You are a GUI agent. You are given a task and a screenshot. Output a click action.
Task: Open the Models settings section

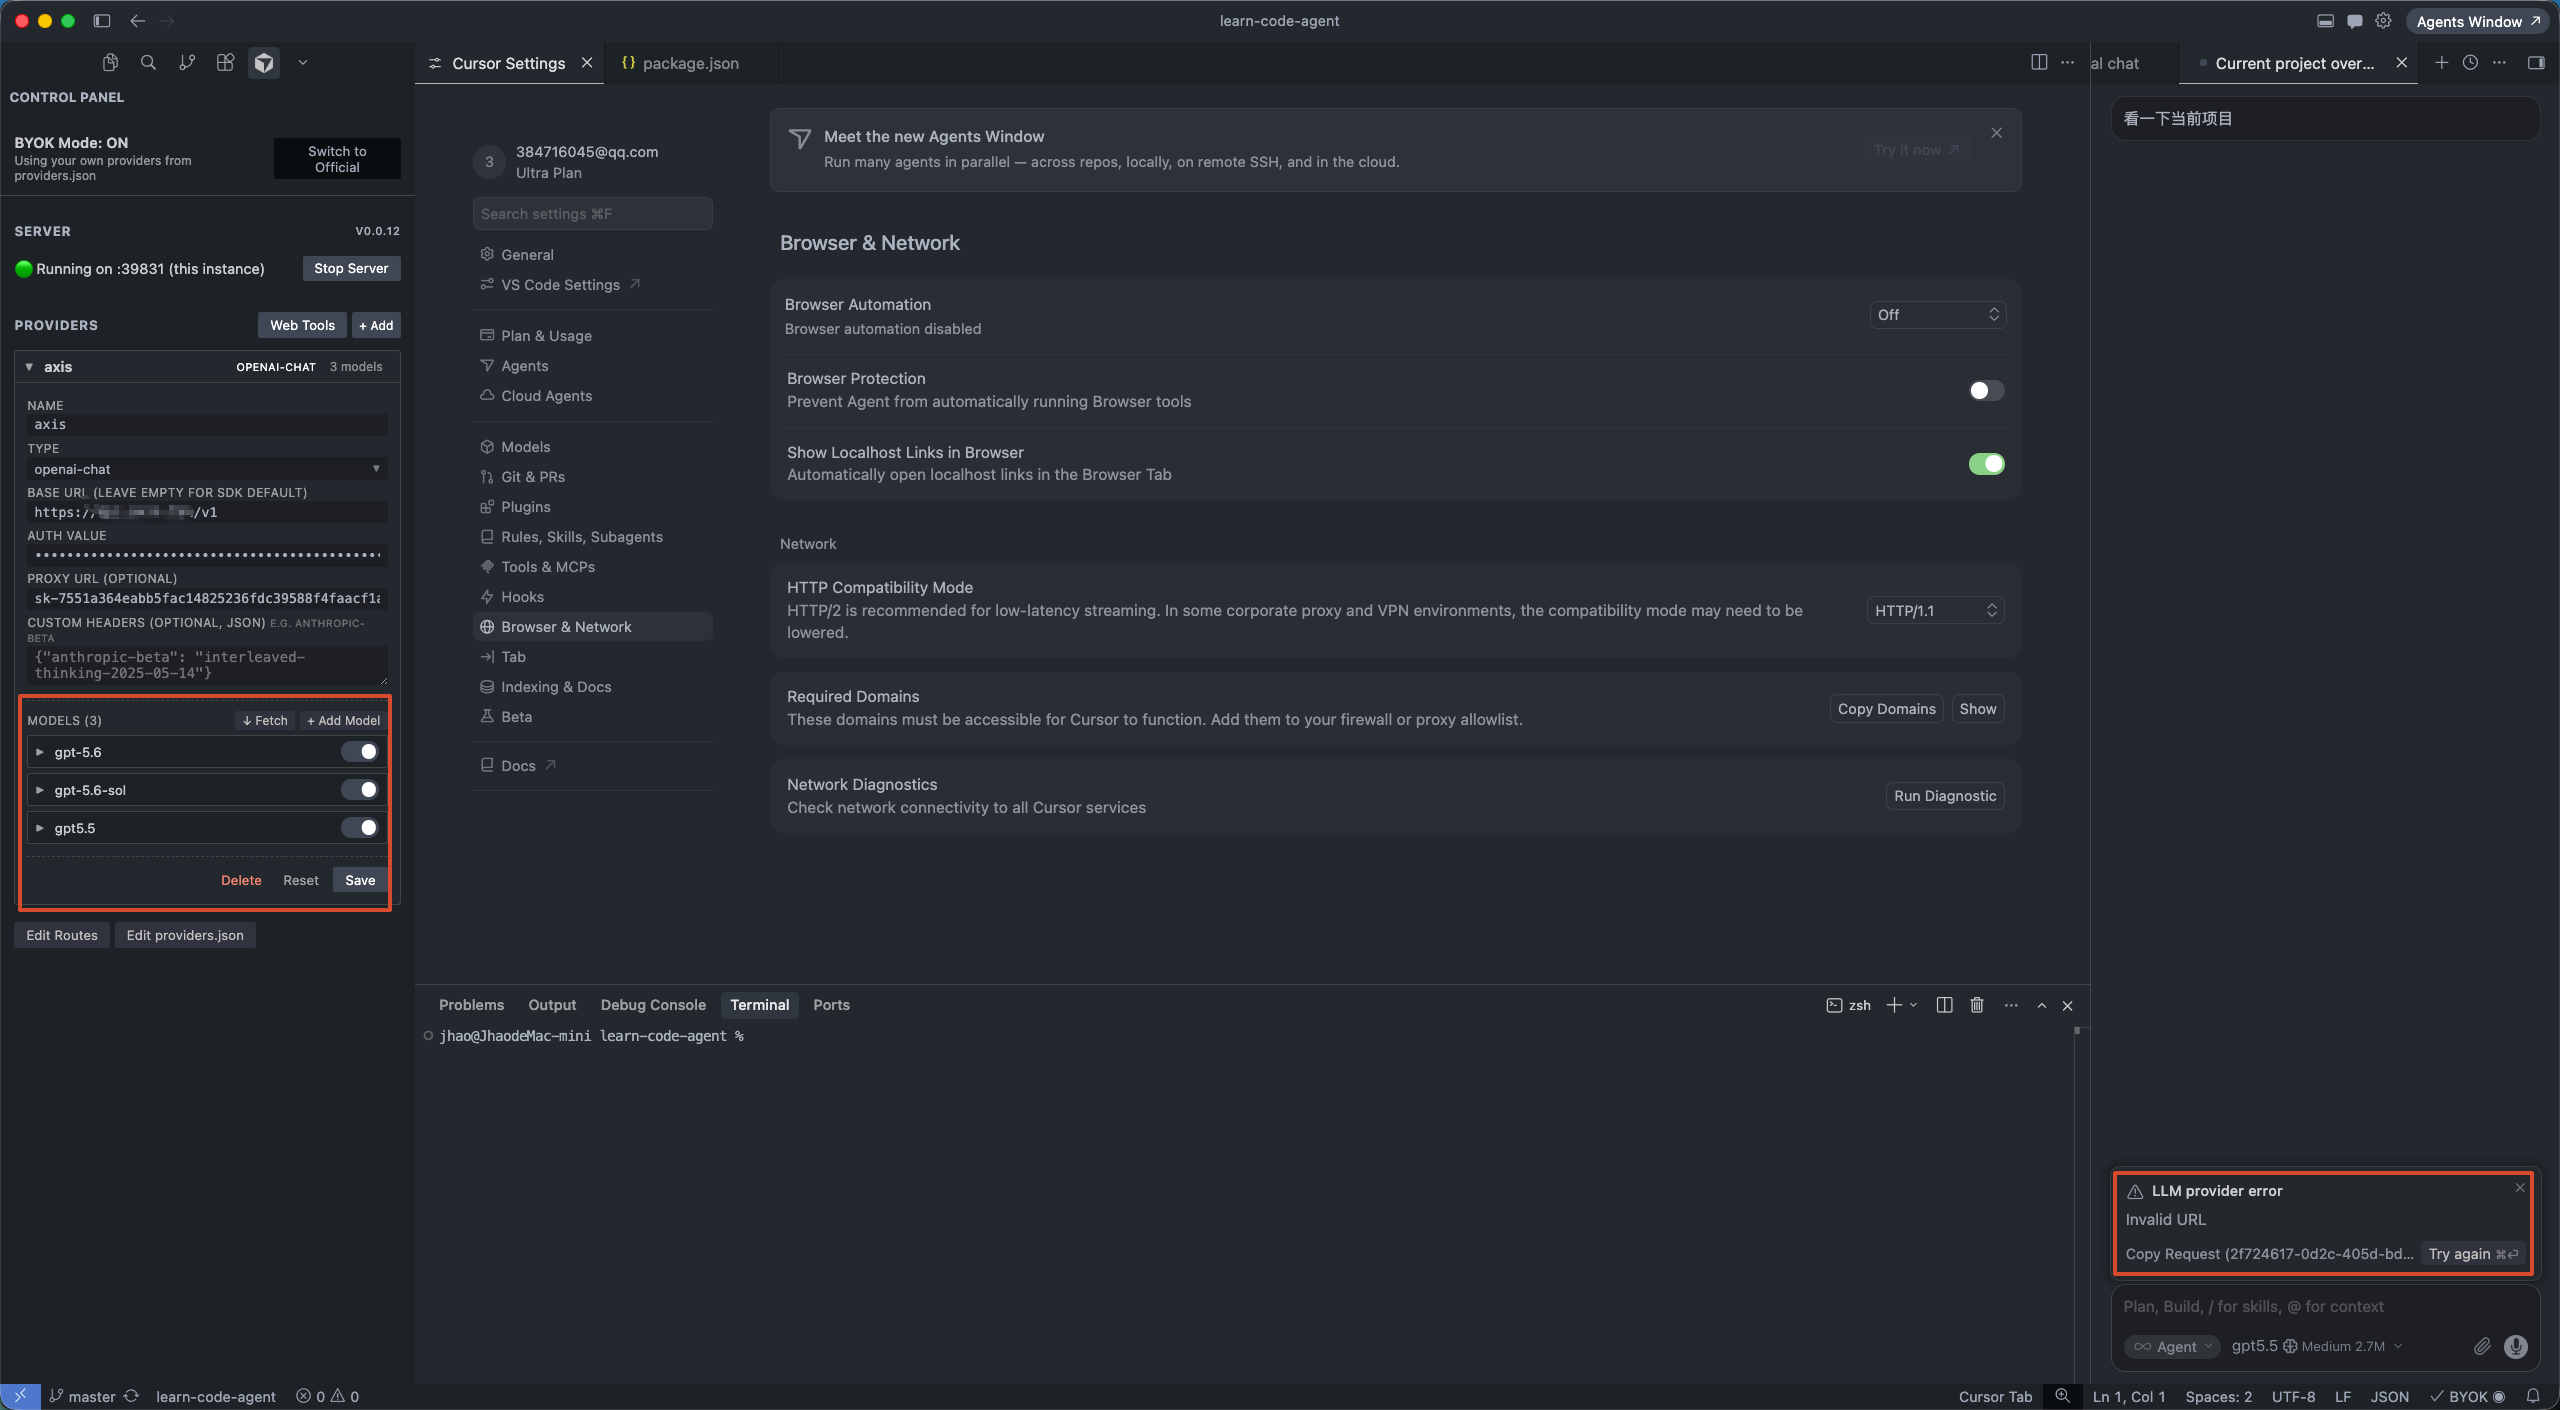593,447
